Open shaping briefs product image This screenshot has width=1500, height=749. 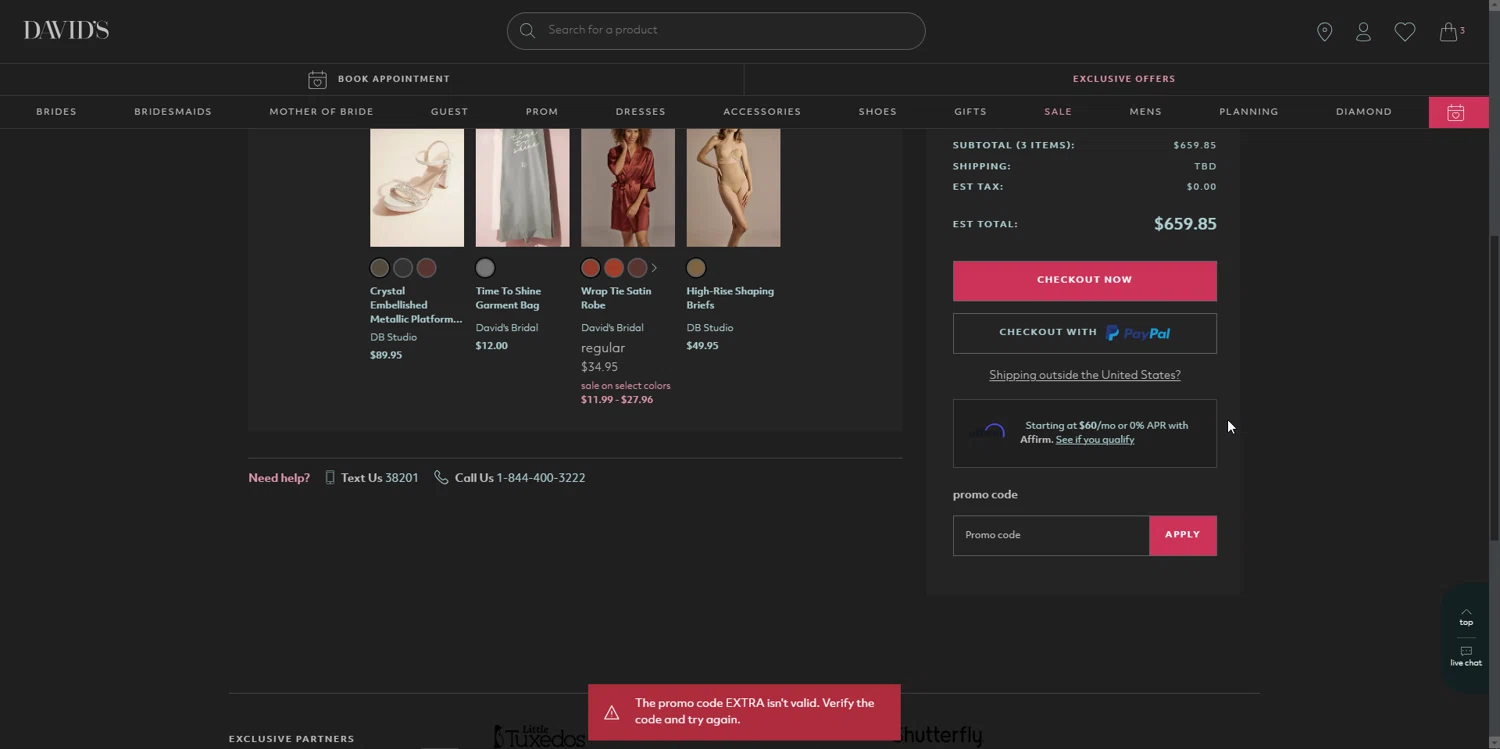pyautogui.click(x=733, y=188)
